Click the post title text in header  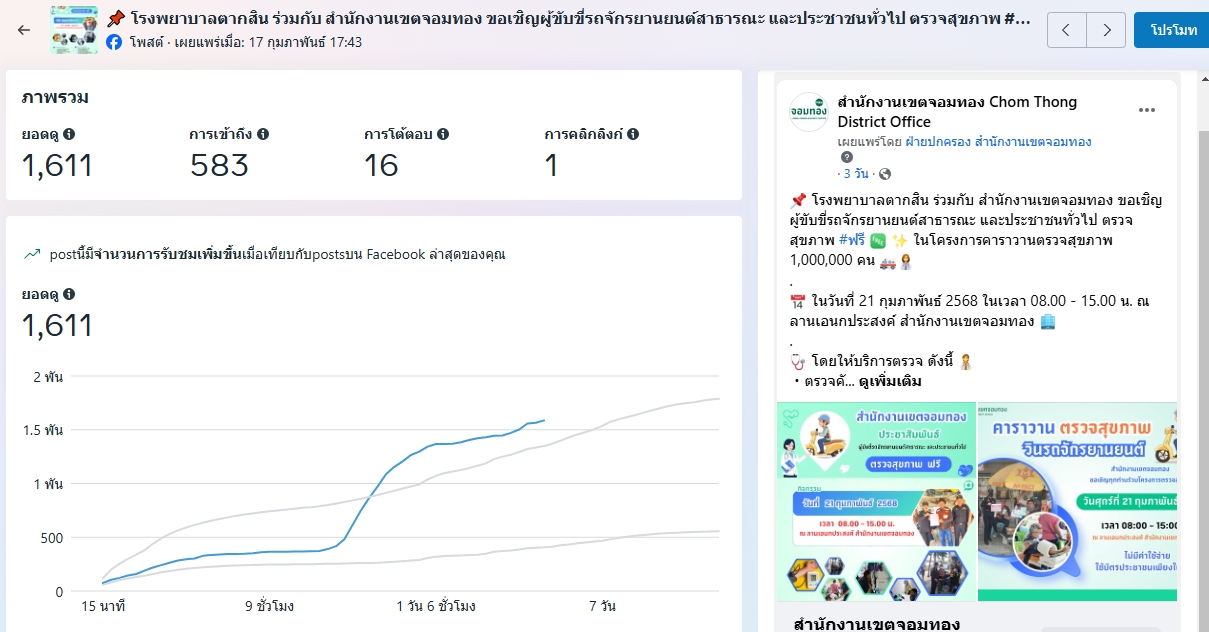[568, 18]
